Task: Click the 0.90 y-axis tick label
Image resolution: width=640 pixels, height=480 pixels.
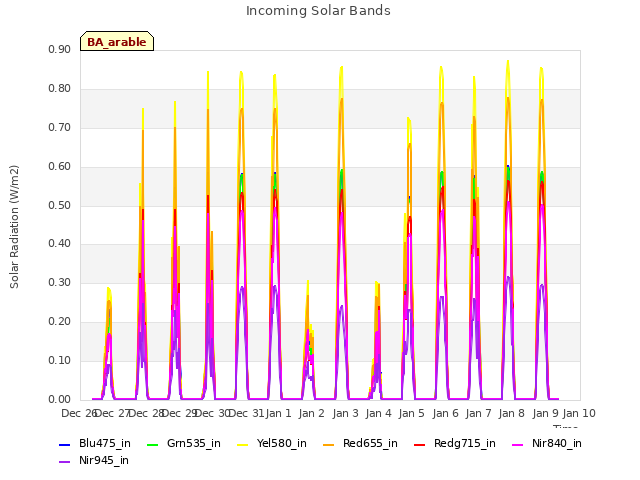Action: point(59,49)
